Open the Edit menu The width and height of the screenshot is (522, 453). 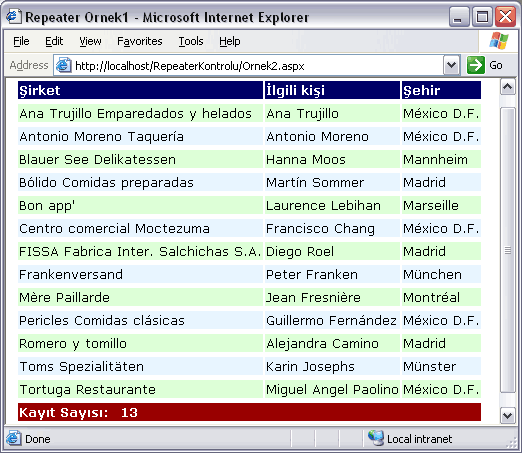54,41
